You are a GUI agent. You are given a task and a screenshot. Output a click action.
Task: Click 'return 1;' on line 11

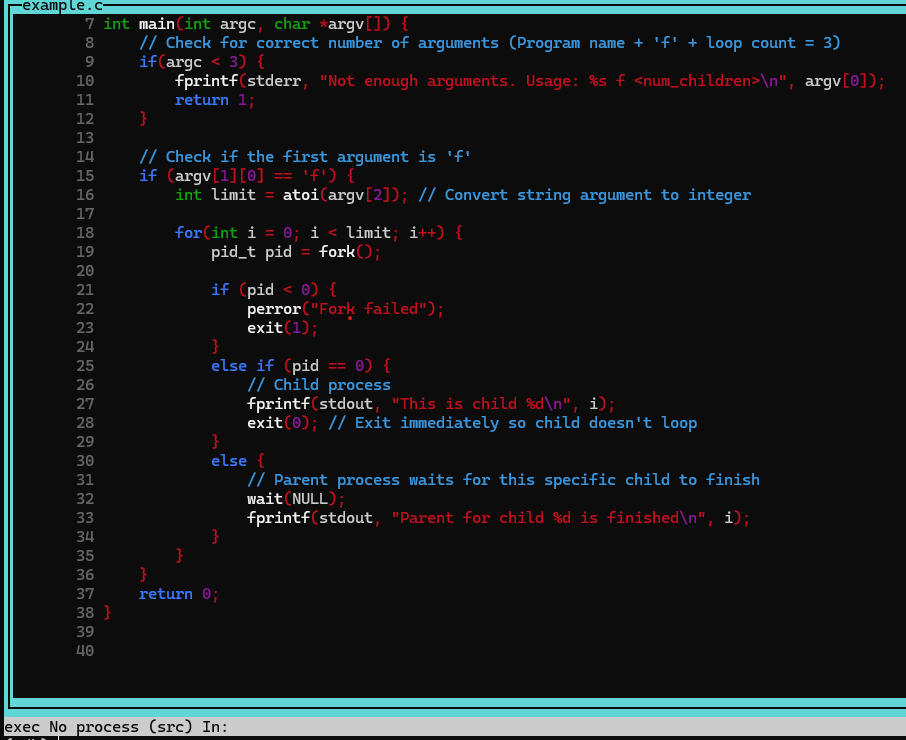[214, 100]
